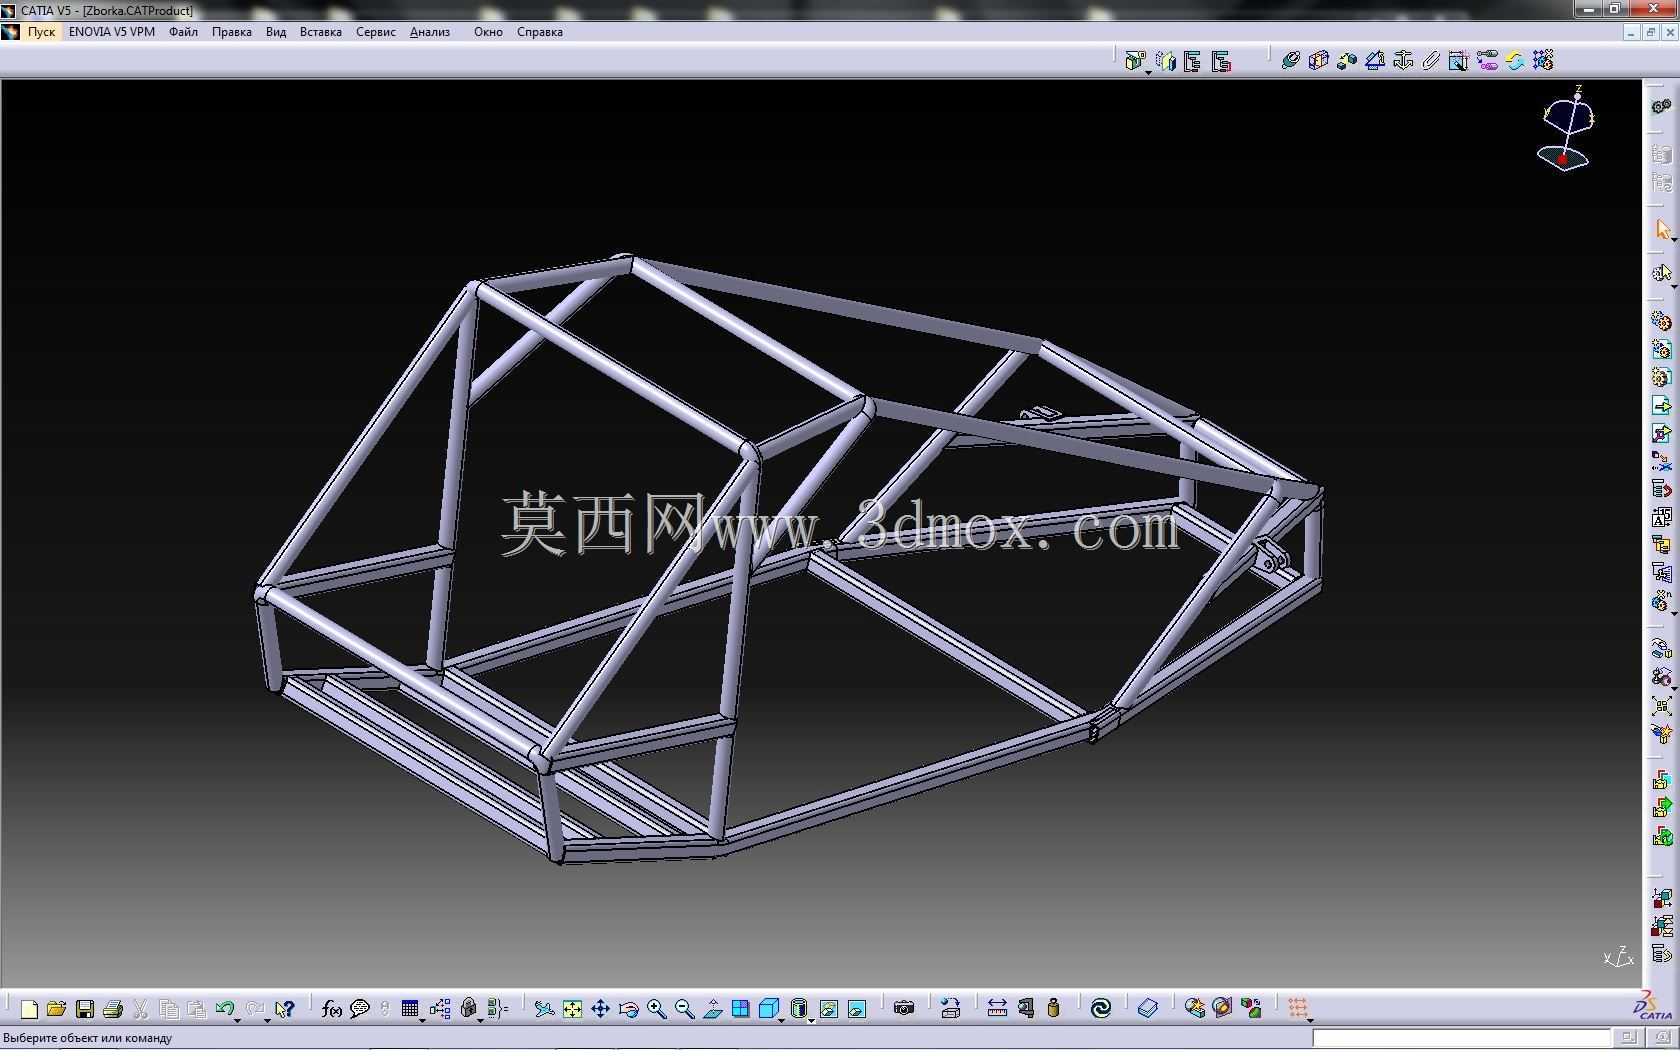The width and height of the screenshot is (1680, 1050).
Task: Open the Правка menu
Action: pos(231,32)
